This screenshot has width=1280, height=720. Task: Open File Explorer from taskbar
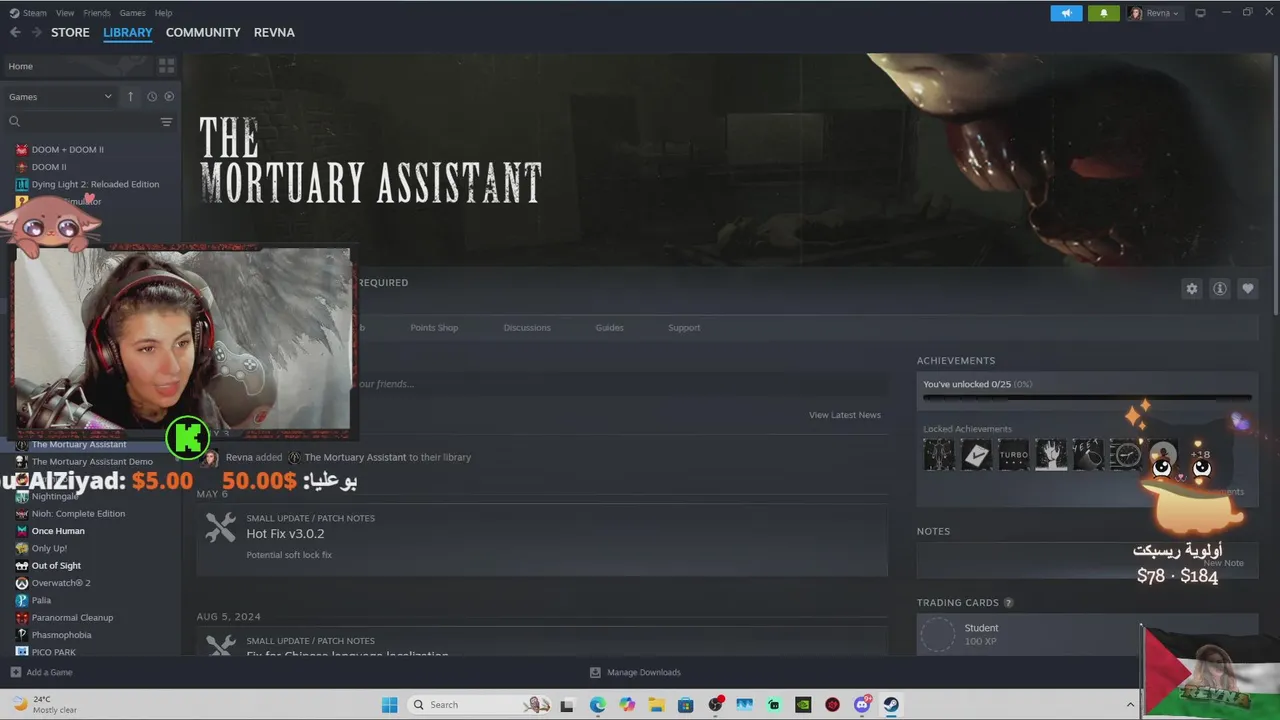[x=656, y=705]
